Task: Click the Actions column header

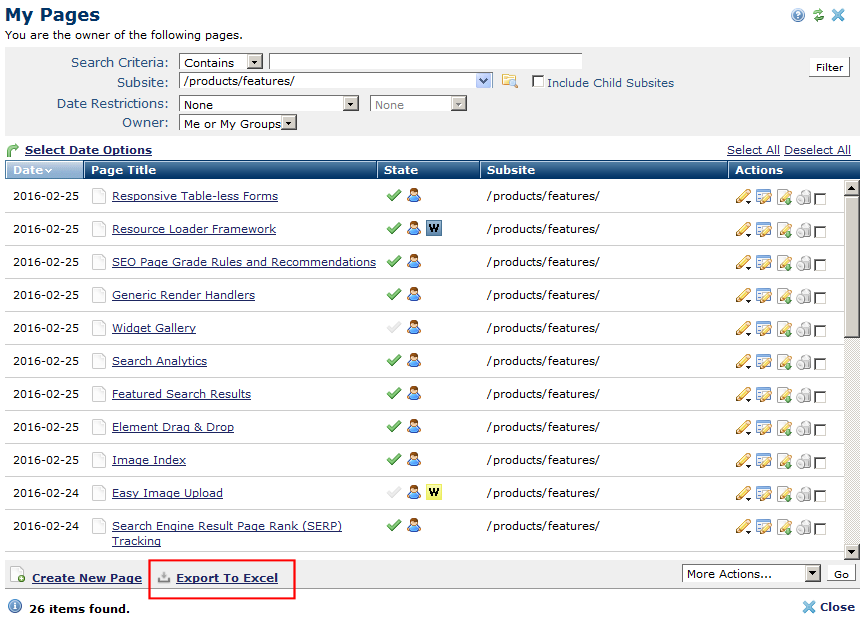Action: point(794,170)
